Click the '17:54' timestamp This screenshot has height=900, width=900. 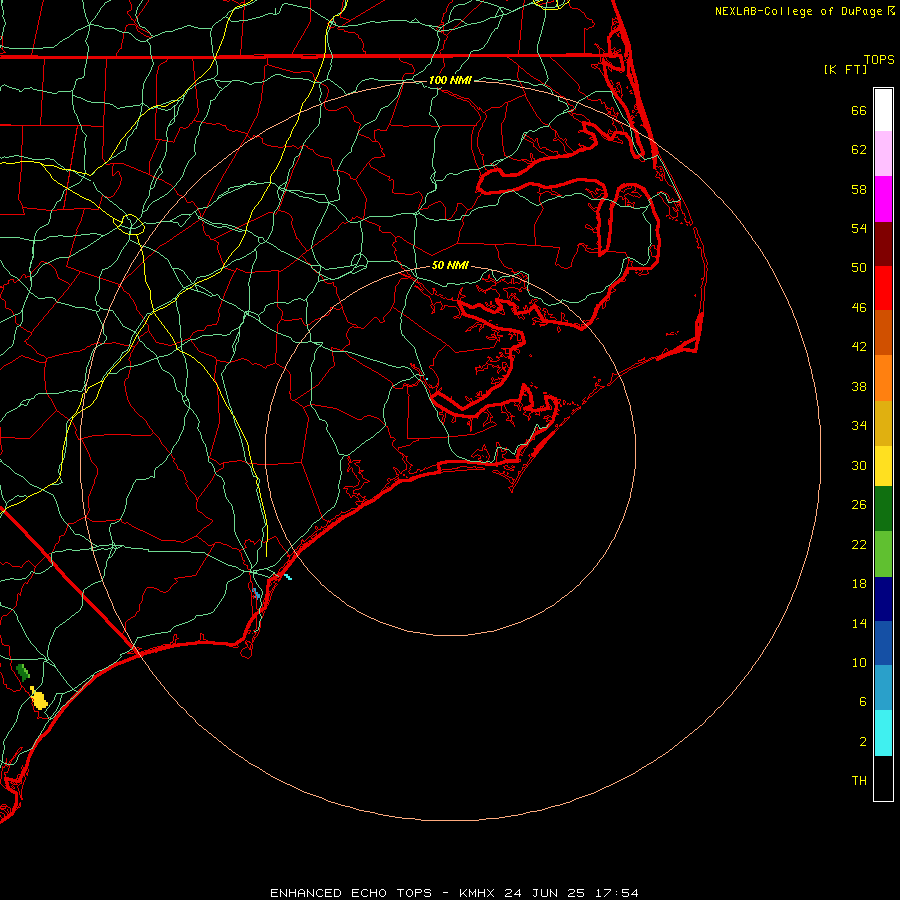pos(615,893)
